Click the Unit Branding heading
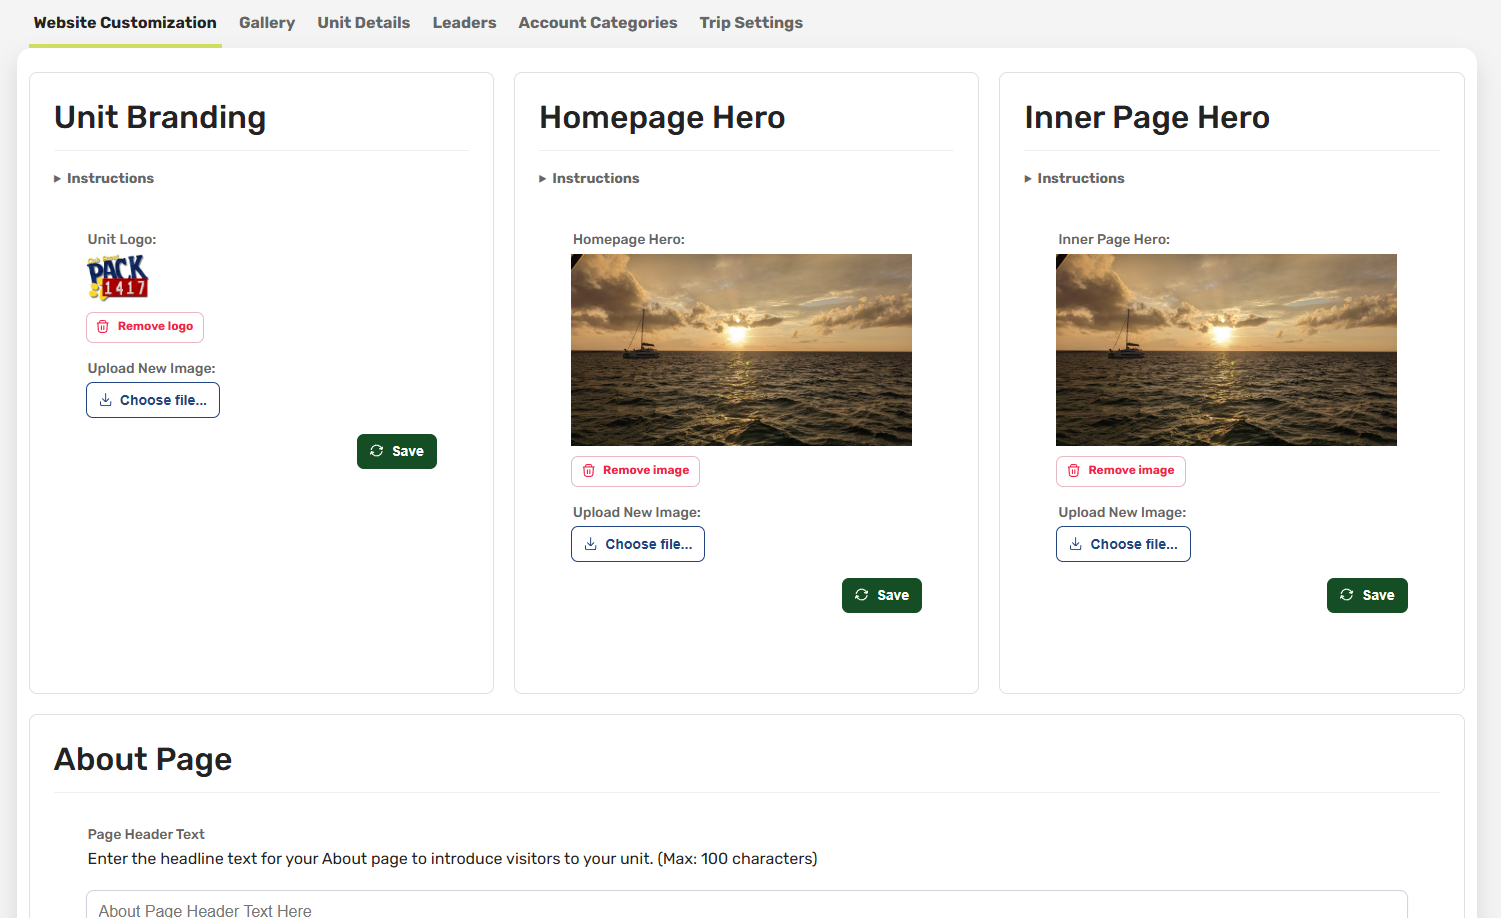1501x918 pixels. [160, 118]
